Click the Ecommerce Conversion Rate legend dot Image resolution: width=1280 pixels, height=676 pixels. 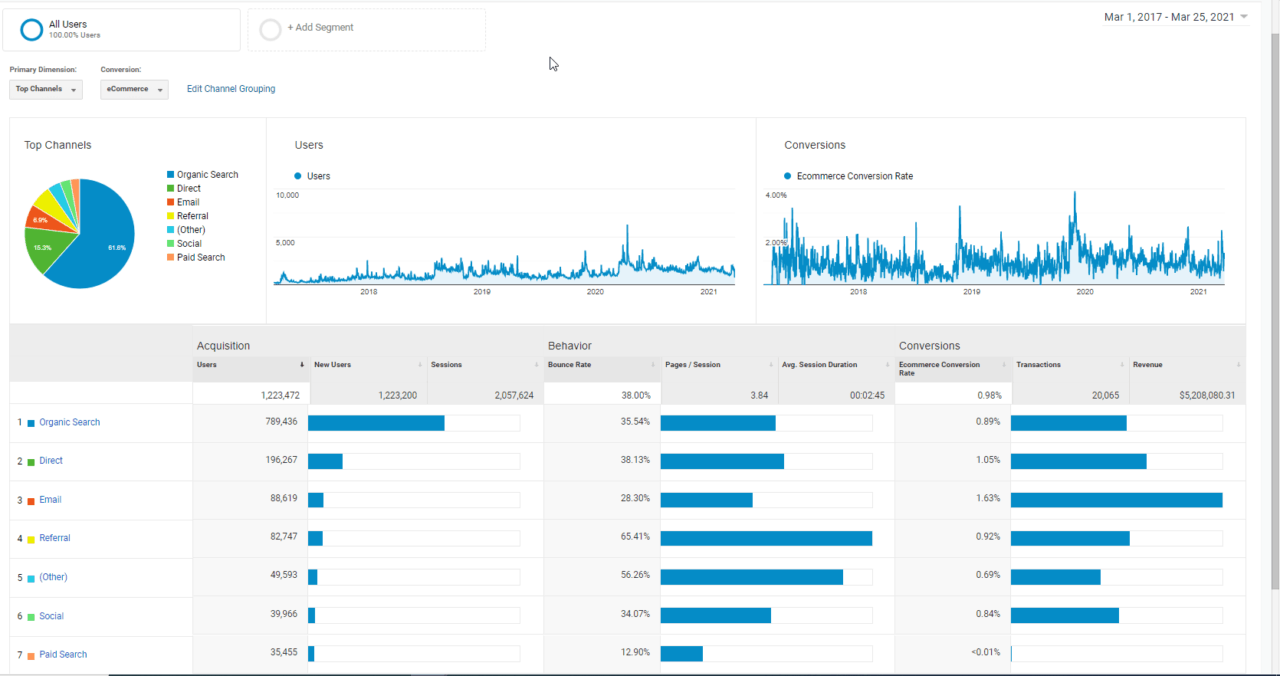(788, 176)
